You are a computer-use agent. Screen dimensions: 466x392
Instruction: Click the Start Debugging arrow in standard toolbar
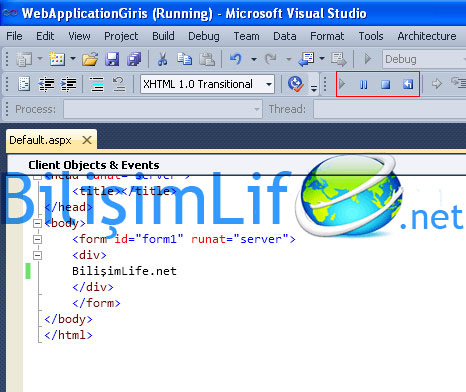click(367, 59)
